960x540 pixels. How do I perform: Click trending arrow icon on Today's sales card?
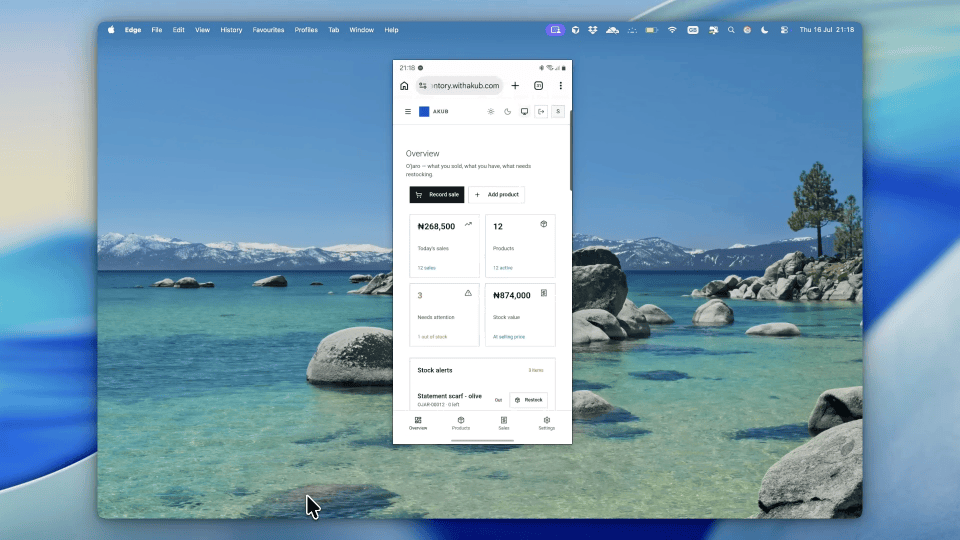(468, 224)
